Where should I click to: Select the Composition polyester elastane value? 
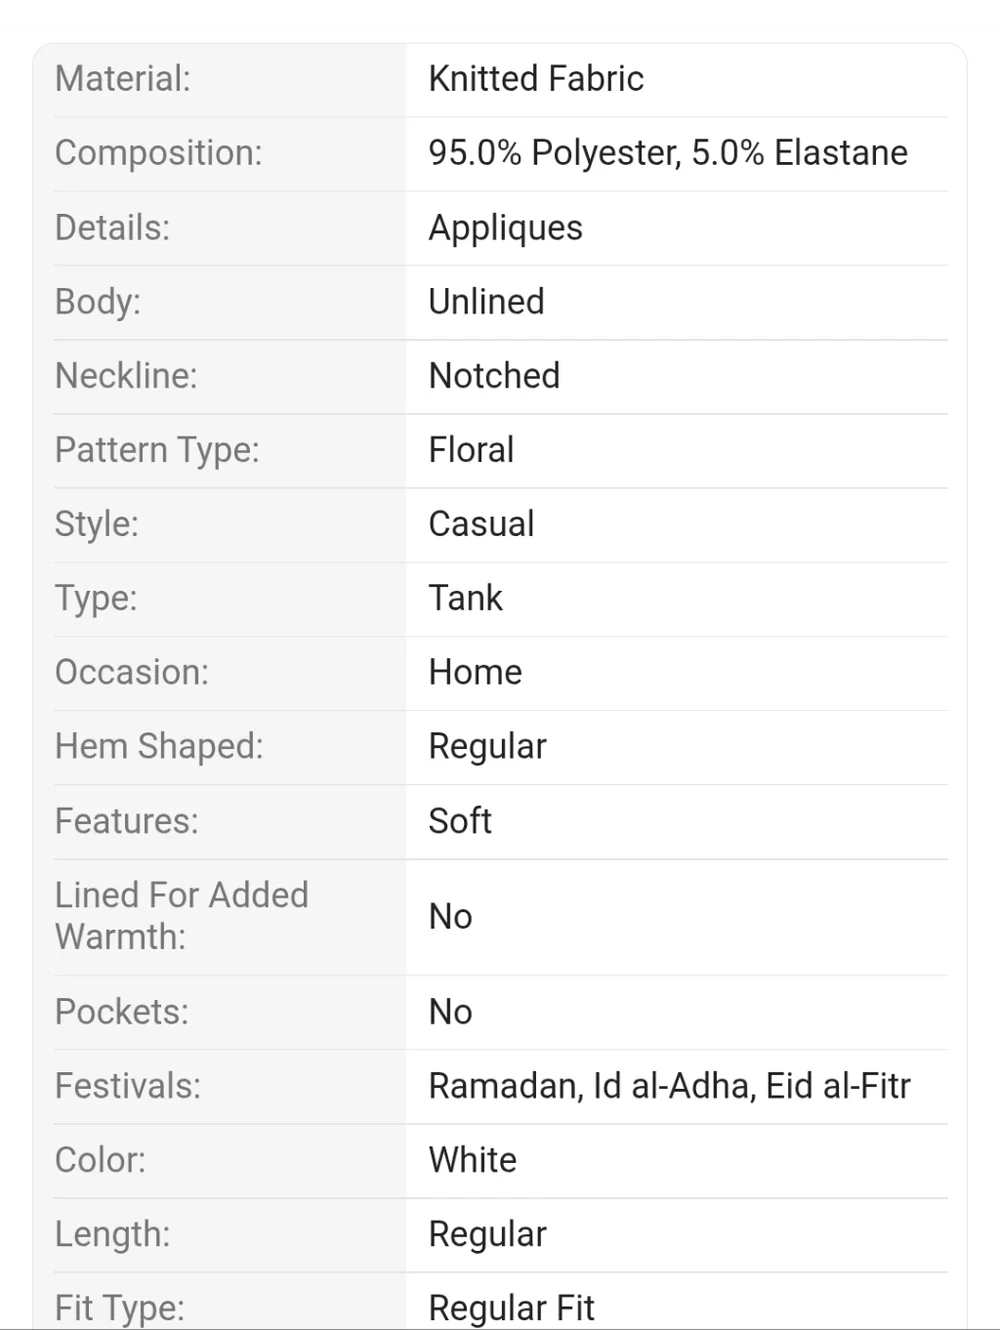coord(668,153)
